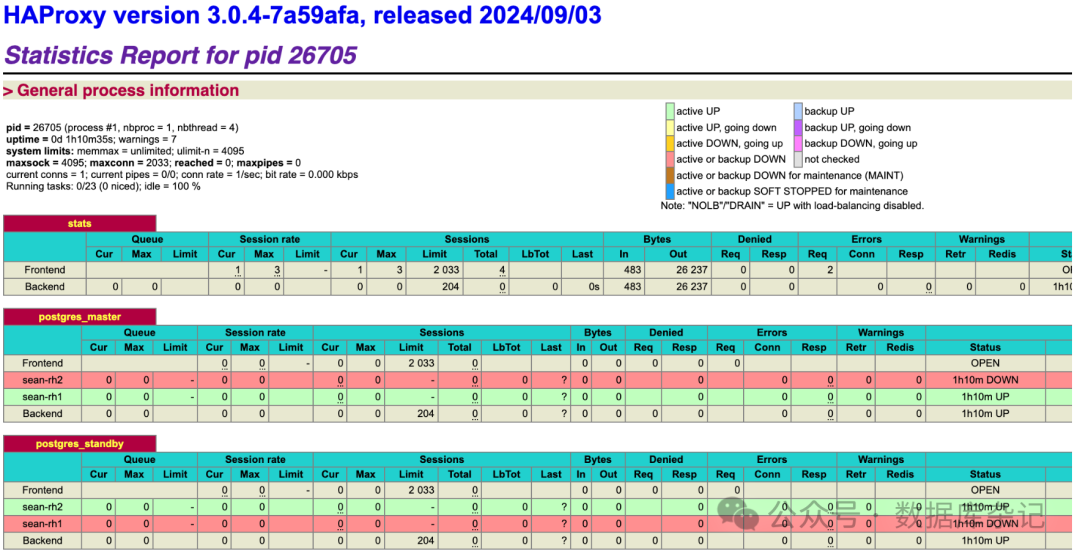Click '1h10m UP' status in postgres_master Backend row
The image size is (1080, 559).
click(985, 414)
